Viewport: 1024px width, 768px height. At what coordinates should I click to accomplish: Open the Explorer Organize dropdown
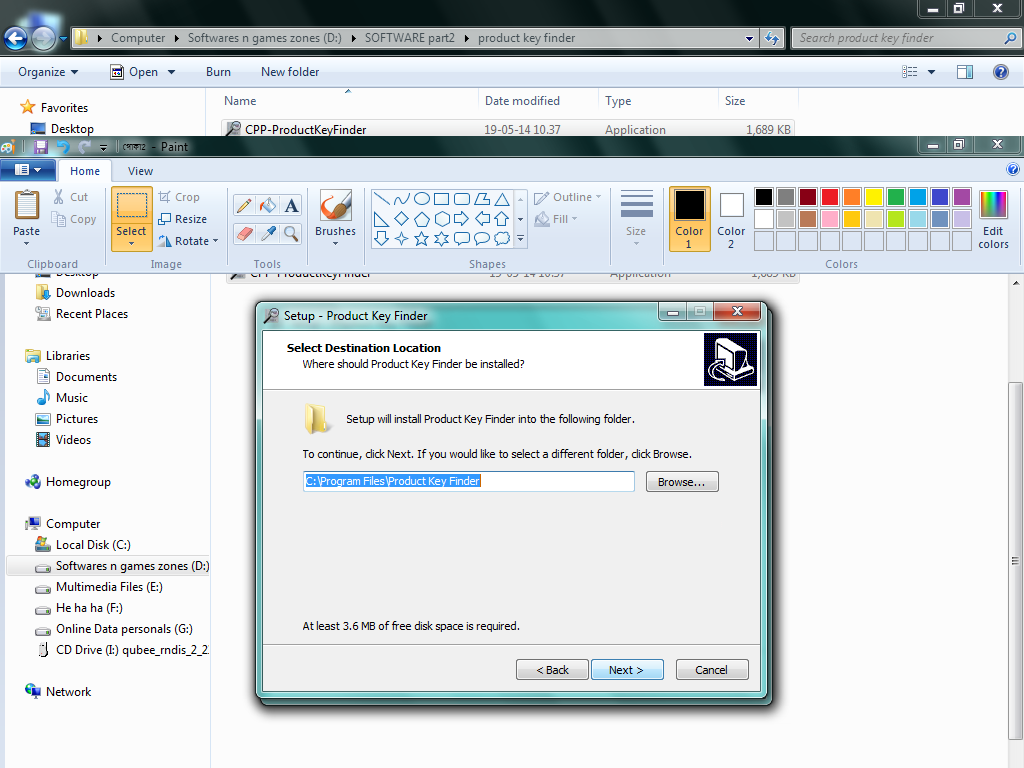pyautogui.click(x=48, y=72)
